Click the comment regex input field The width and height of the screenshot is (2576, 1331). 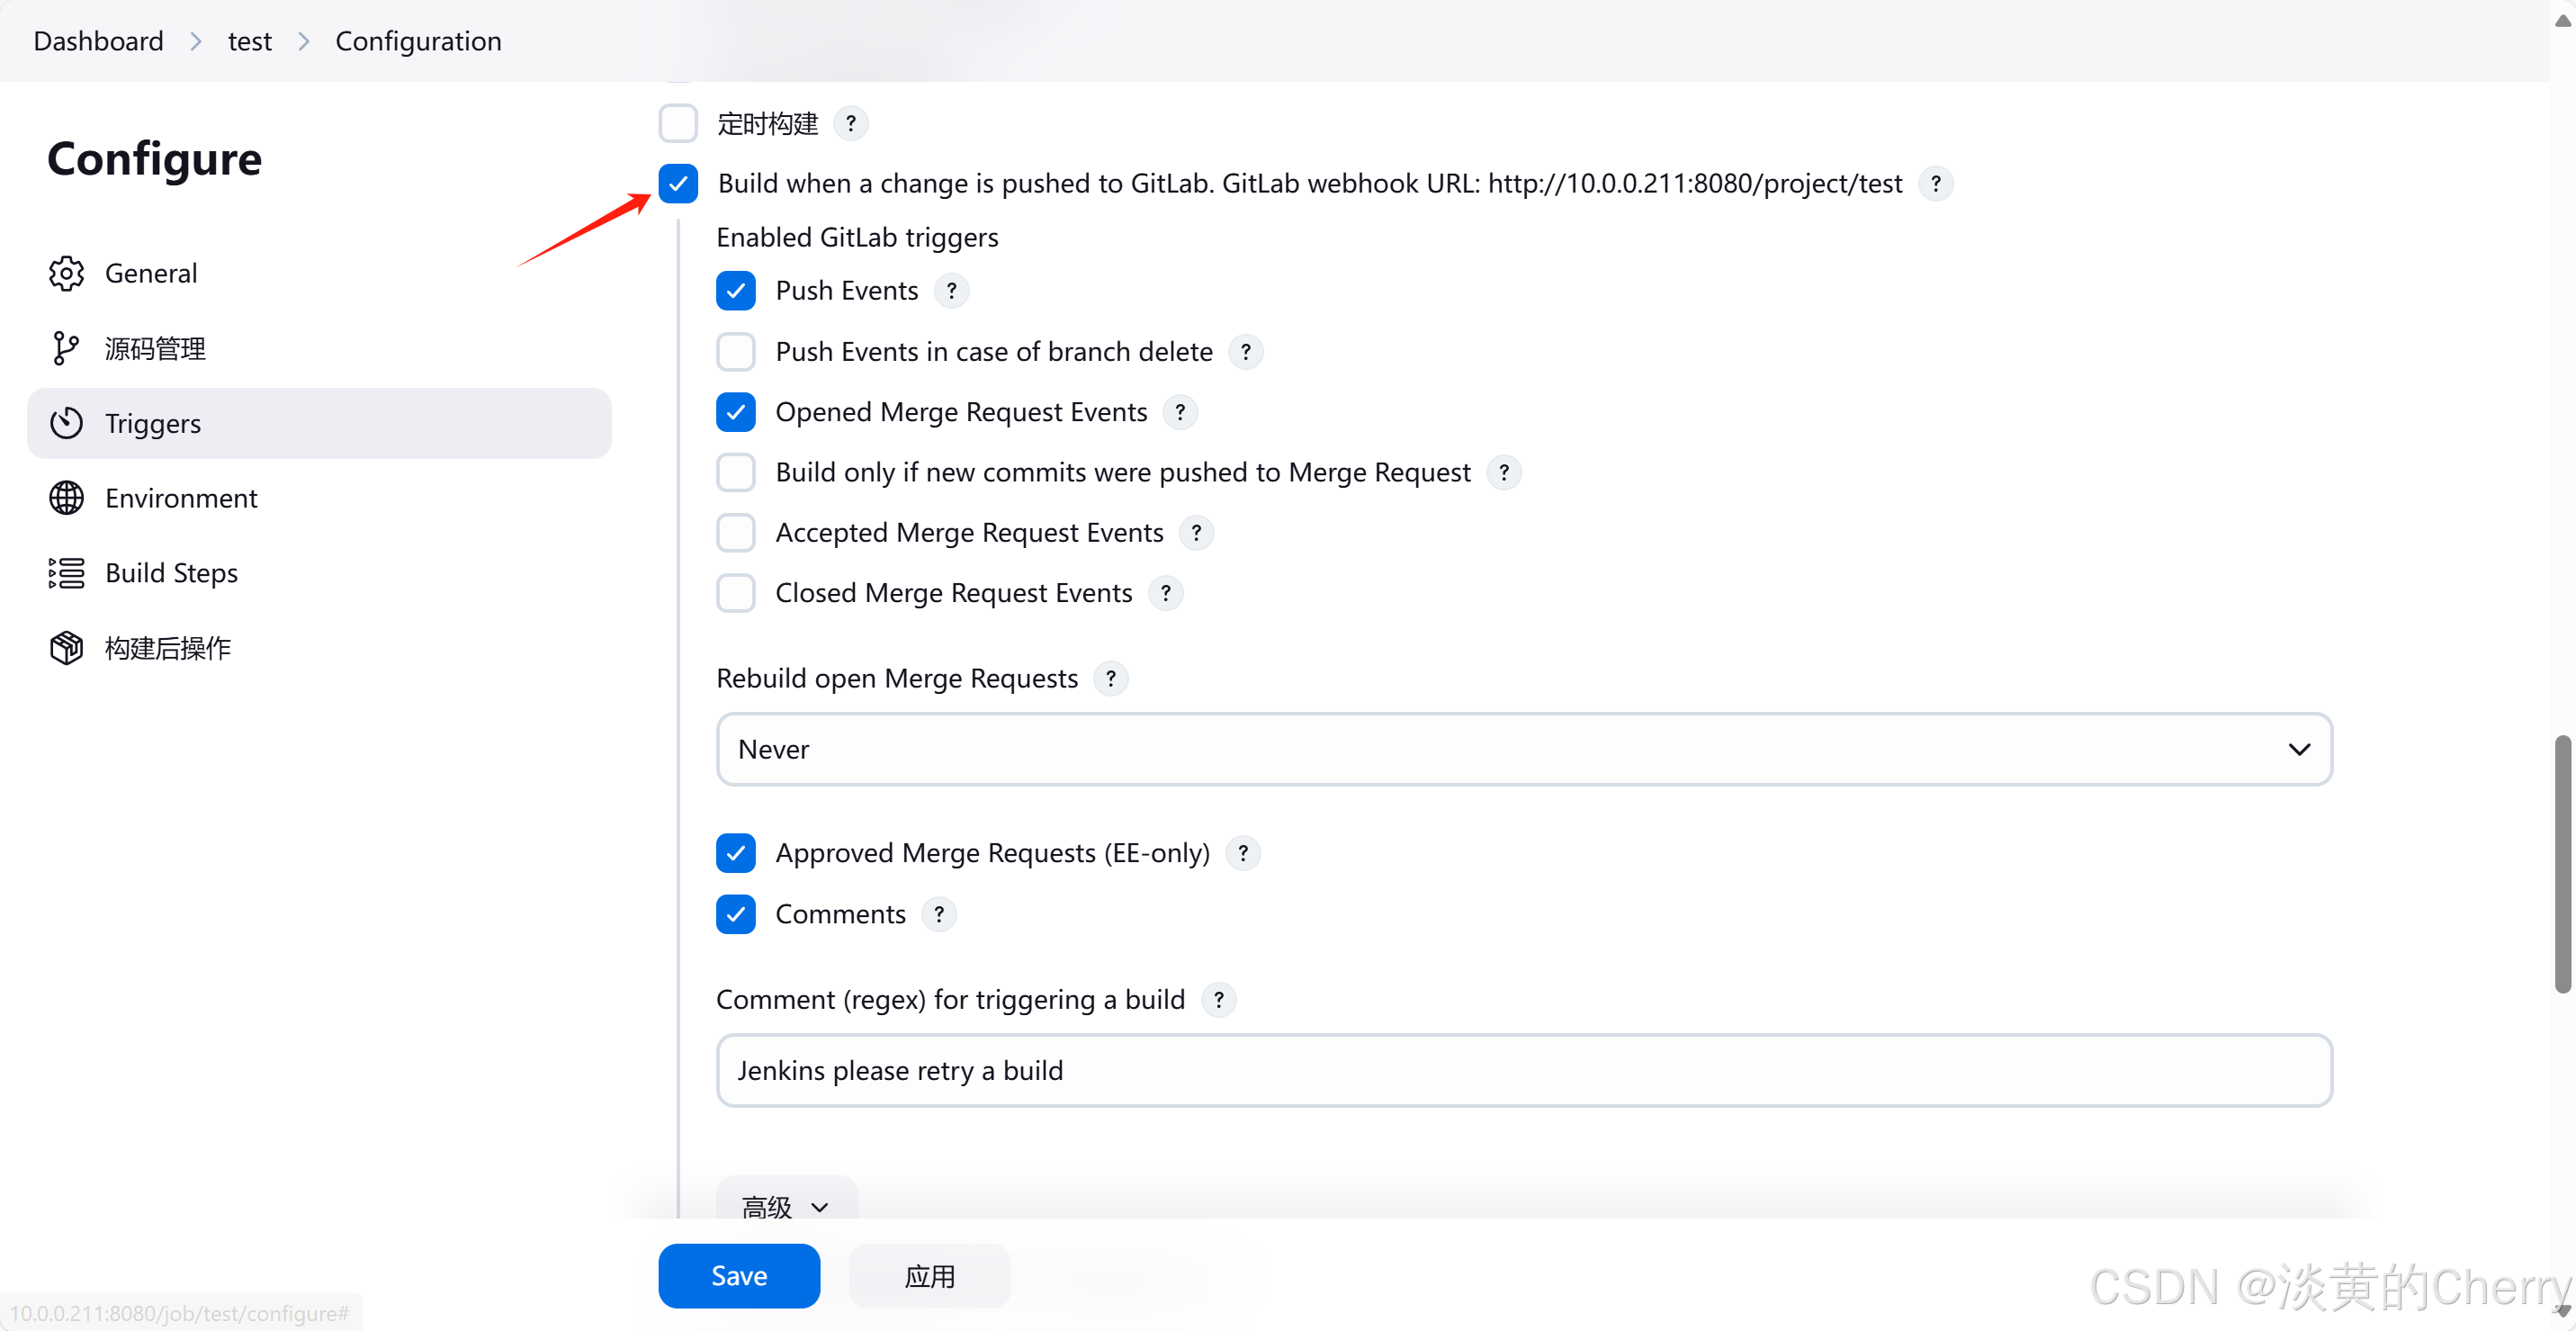tap(1524, 1070)
